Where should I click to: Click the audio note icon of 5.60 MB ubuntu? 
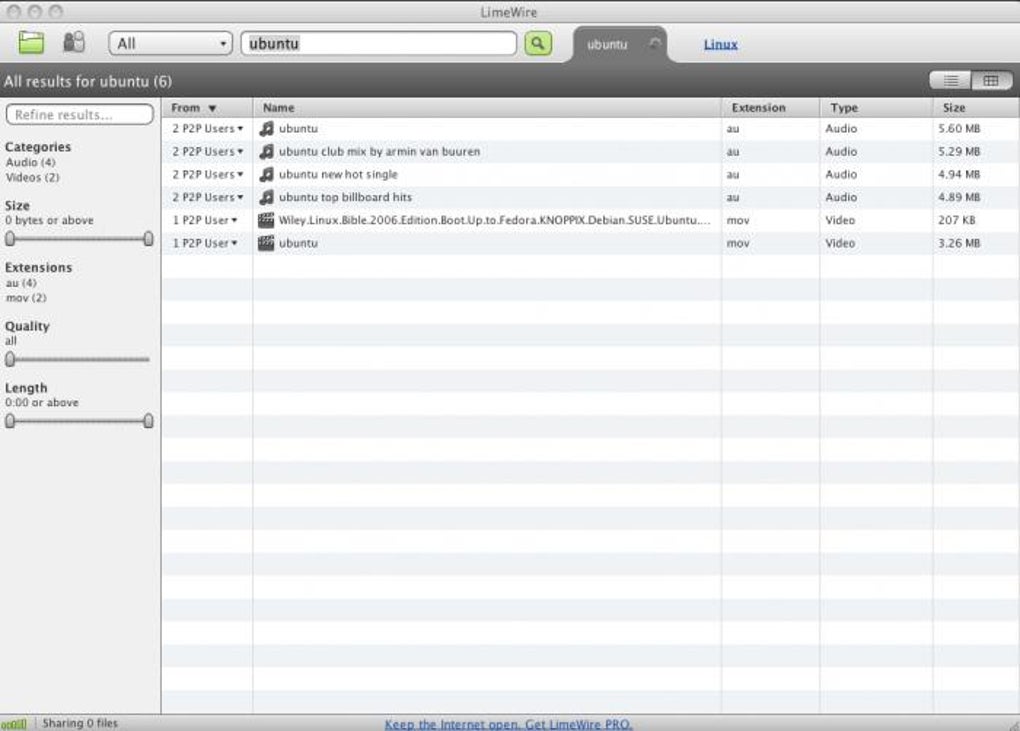click(x=266, y=129)
